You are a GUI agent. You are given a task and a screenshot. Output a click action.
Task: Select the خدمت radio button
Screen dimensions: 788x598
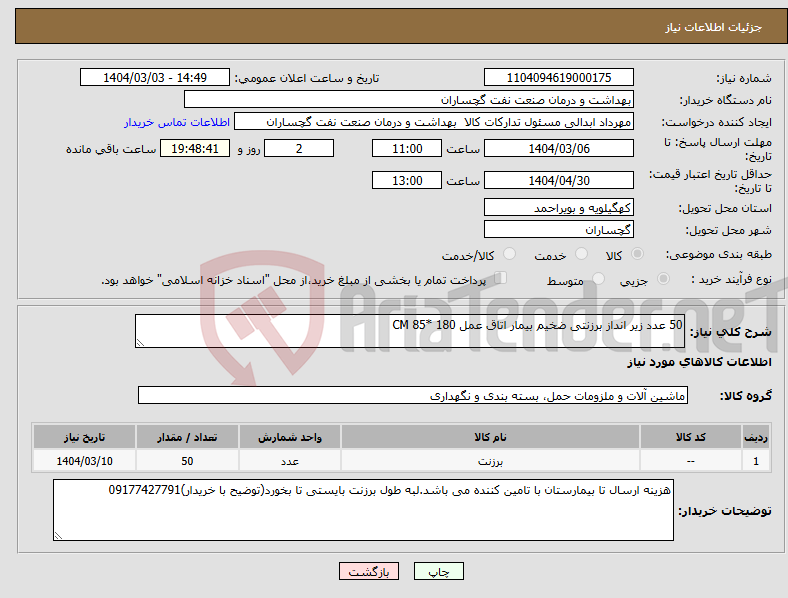click(581, 254)
